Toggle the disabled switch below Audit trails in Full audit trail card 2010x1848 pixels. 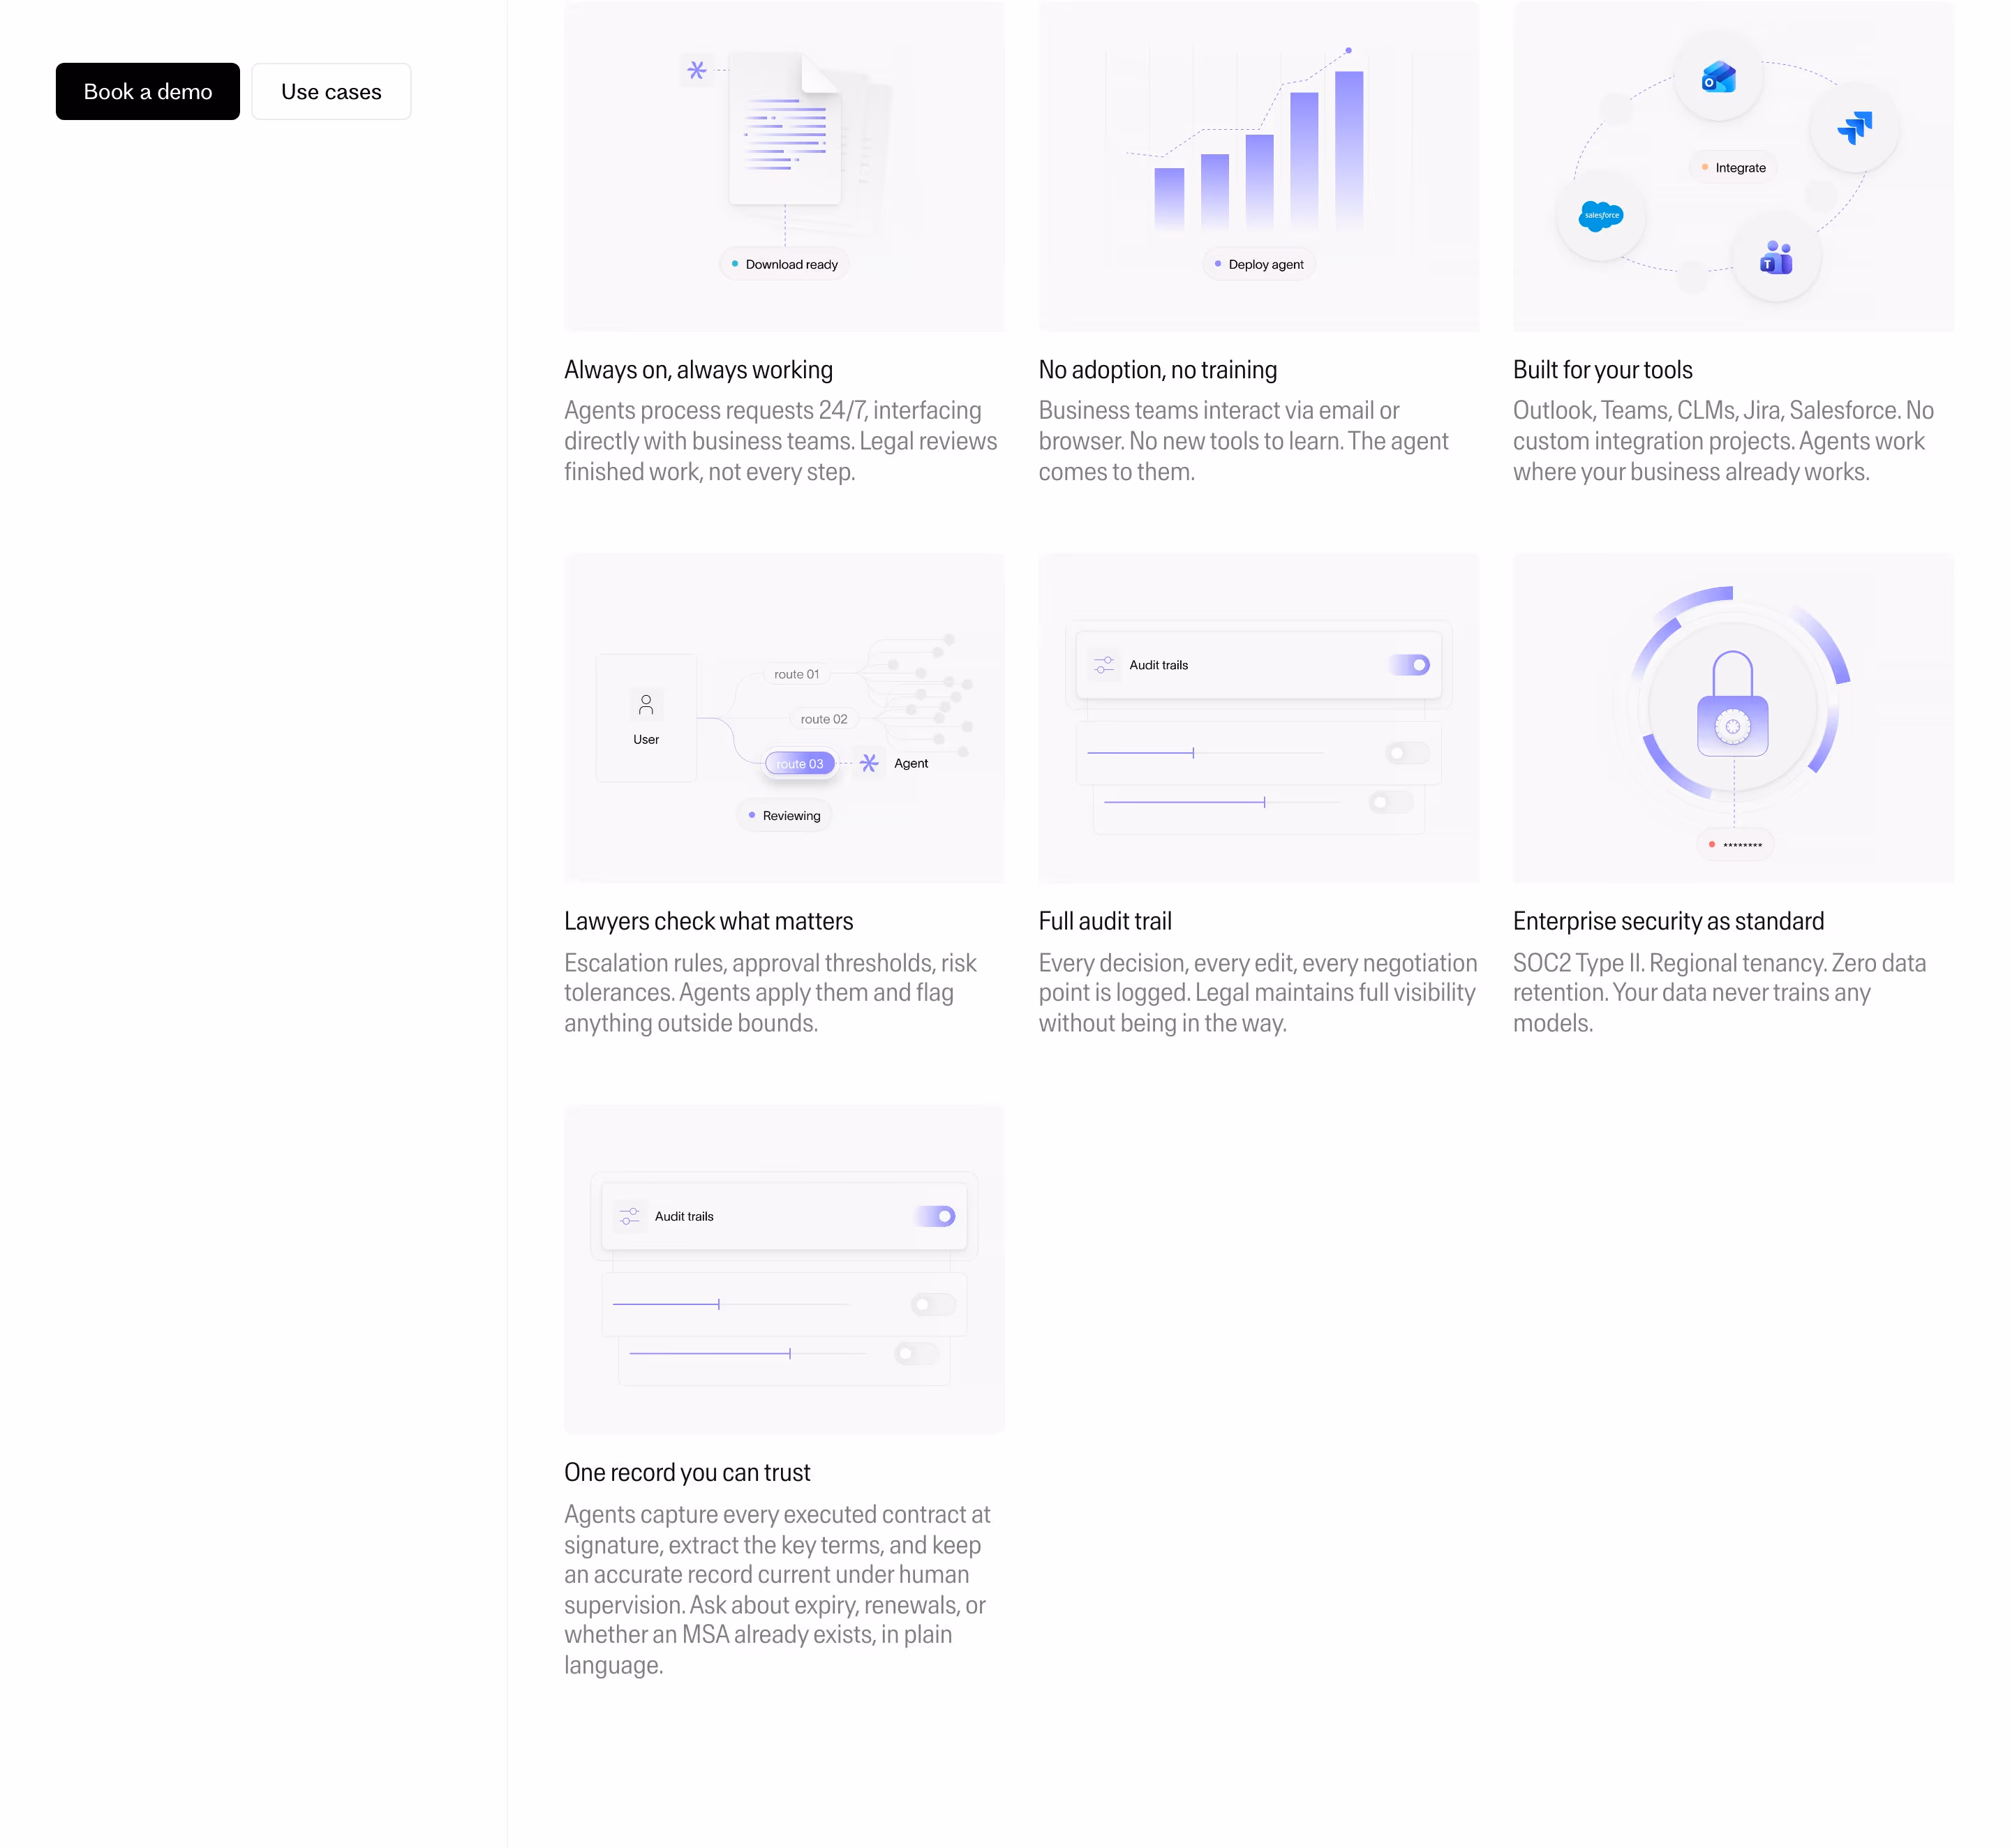pyautogui.click(x=1407, y=753)
